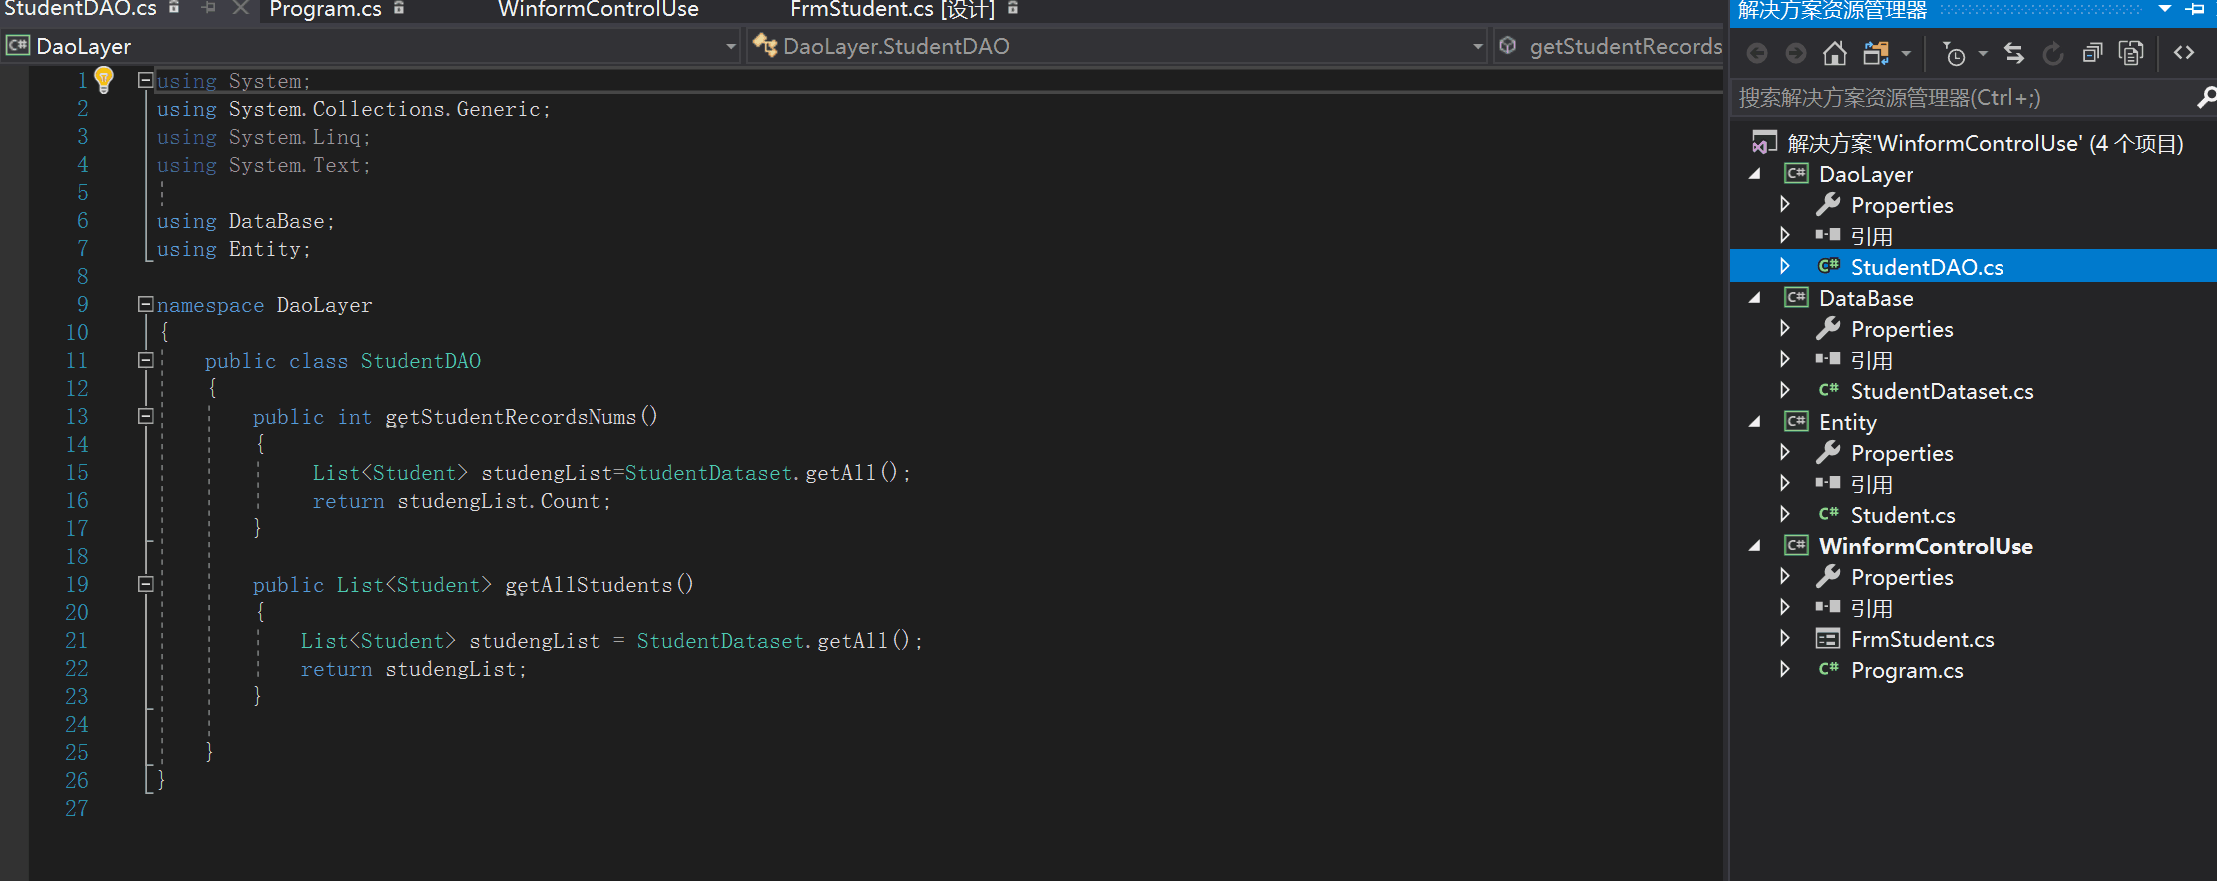The height and width of the screenshot is (881, 2217).
Task: Switch to the WinformControlUse tab
Action: pyautogui.click(x=598, y=9)
